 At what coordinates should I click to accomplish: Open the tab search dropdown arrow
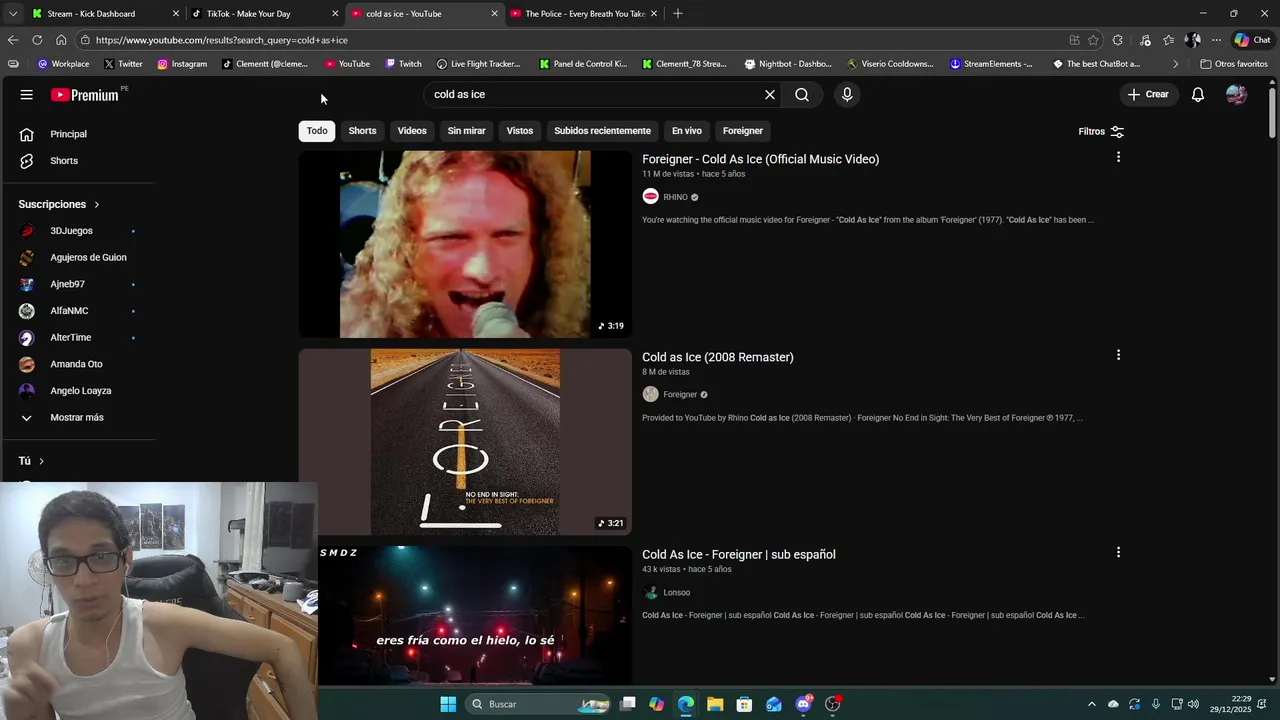12,14
